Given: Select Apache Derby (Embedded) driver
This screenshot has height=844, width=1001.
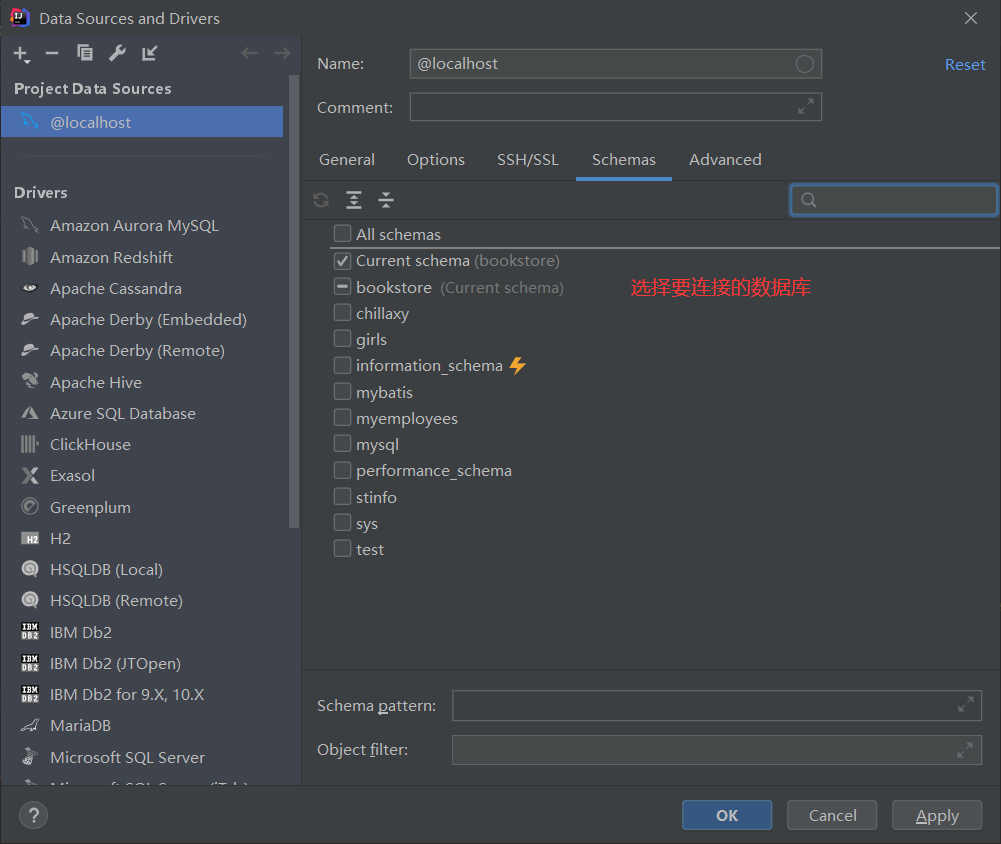Looking at the screenshot, I should point(146,319).
